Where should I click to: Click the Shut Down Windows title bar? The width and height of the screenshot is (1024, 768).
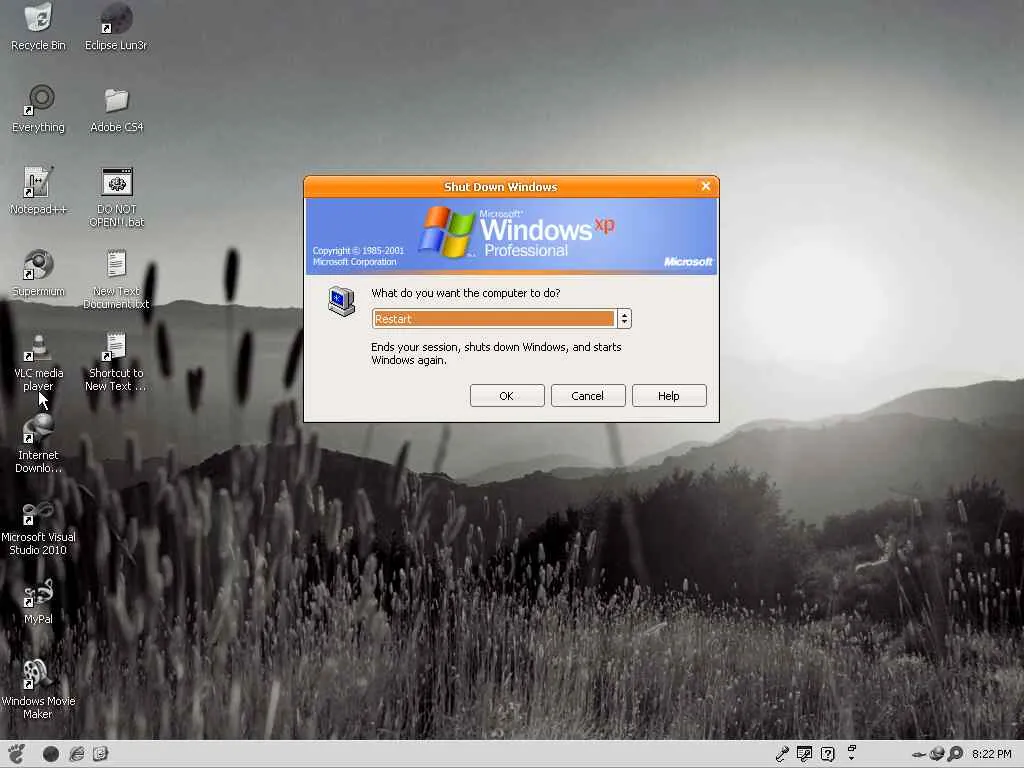click(501, 187)
